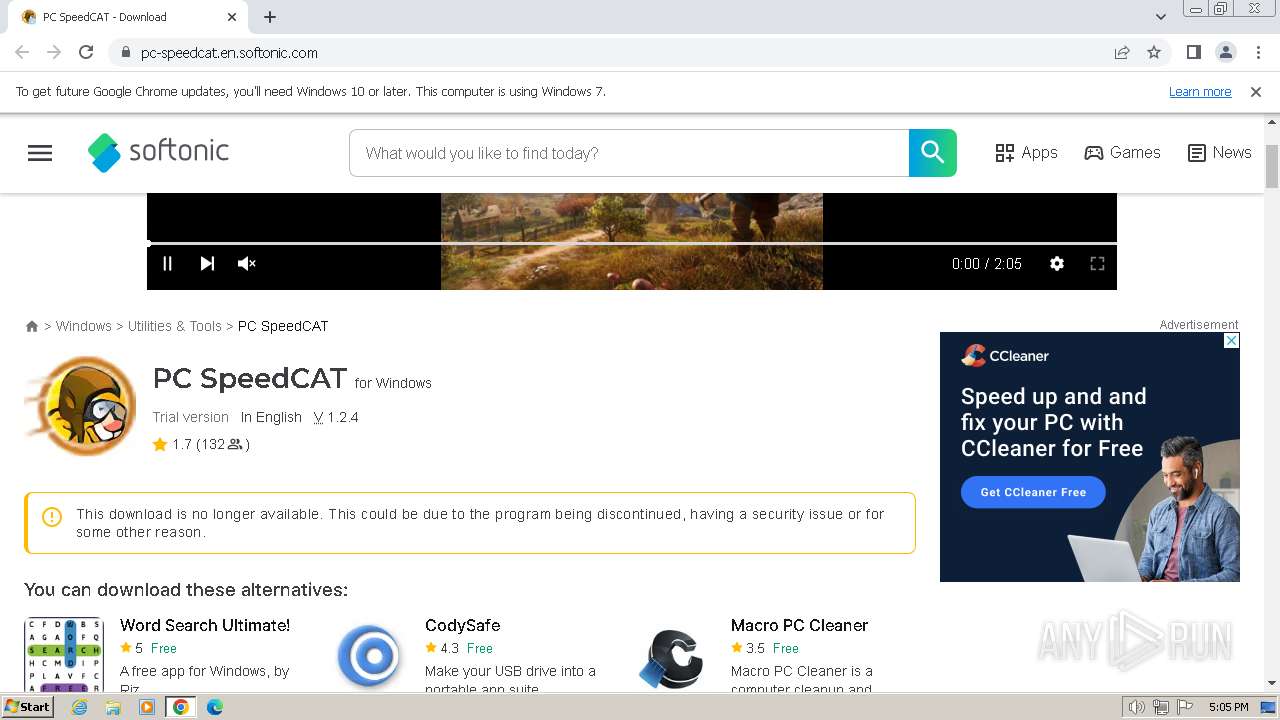Open File Explorer from taskbar

[113, 707]
